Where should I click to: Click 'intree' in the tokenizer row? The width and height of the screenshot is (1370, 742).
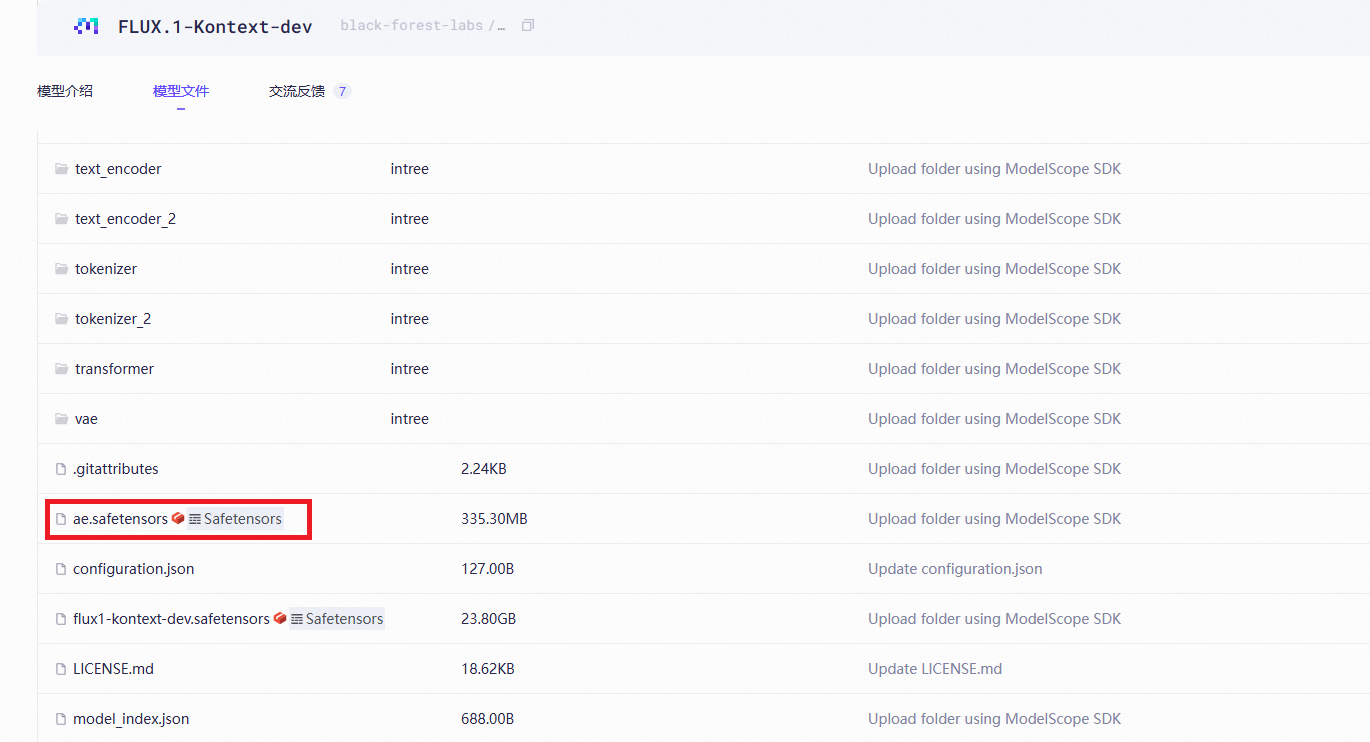point(410,269)
